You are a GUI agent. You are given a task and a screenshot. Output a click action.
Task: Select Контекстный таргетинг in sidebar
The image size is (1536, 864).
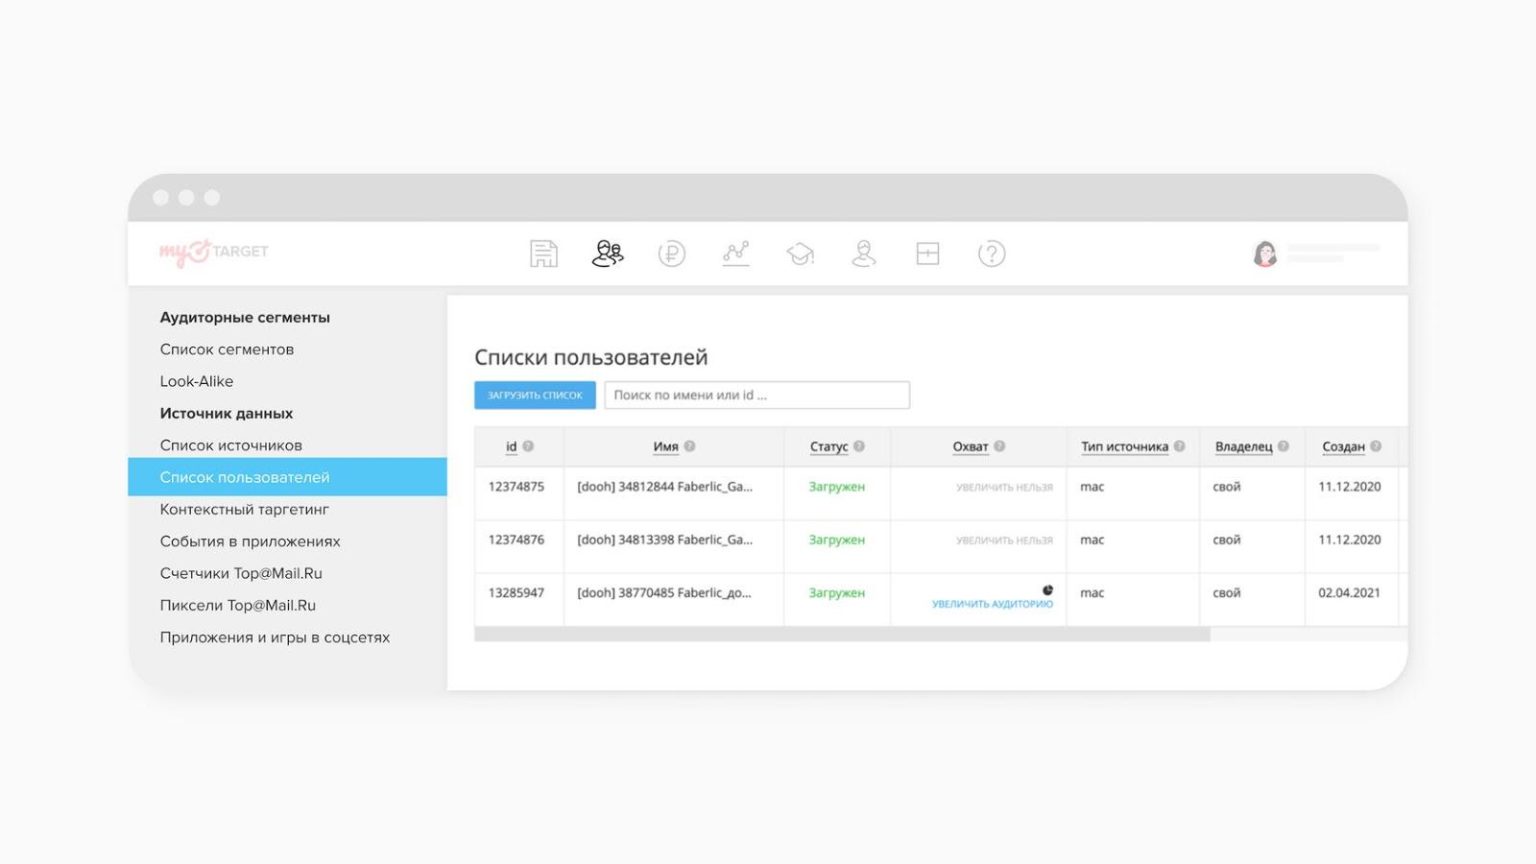tap(244, 509)
